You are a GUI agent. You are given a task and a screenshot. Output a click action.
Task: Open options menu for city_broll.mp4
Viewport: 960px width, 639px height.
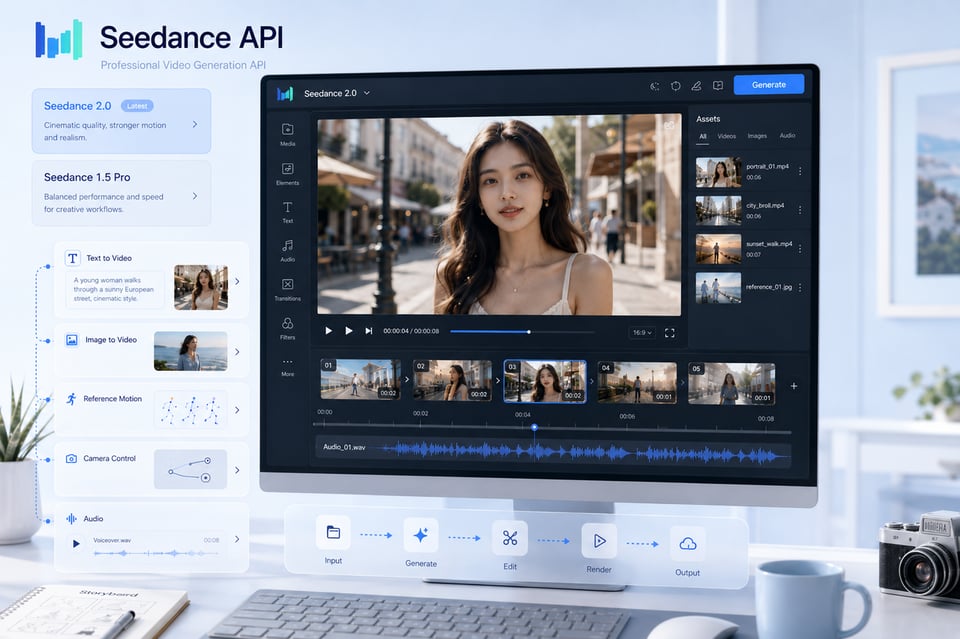(800, 210)
